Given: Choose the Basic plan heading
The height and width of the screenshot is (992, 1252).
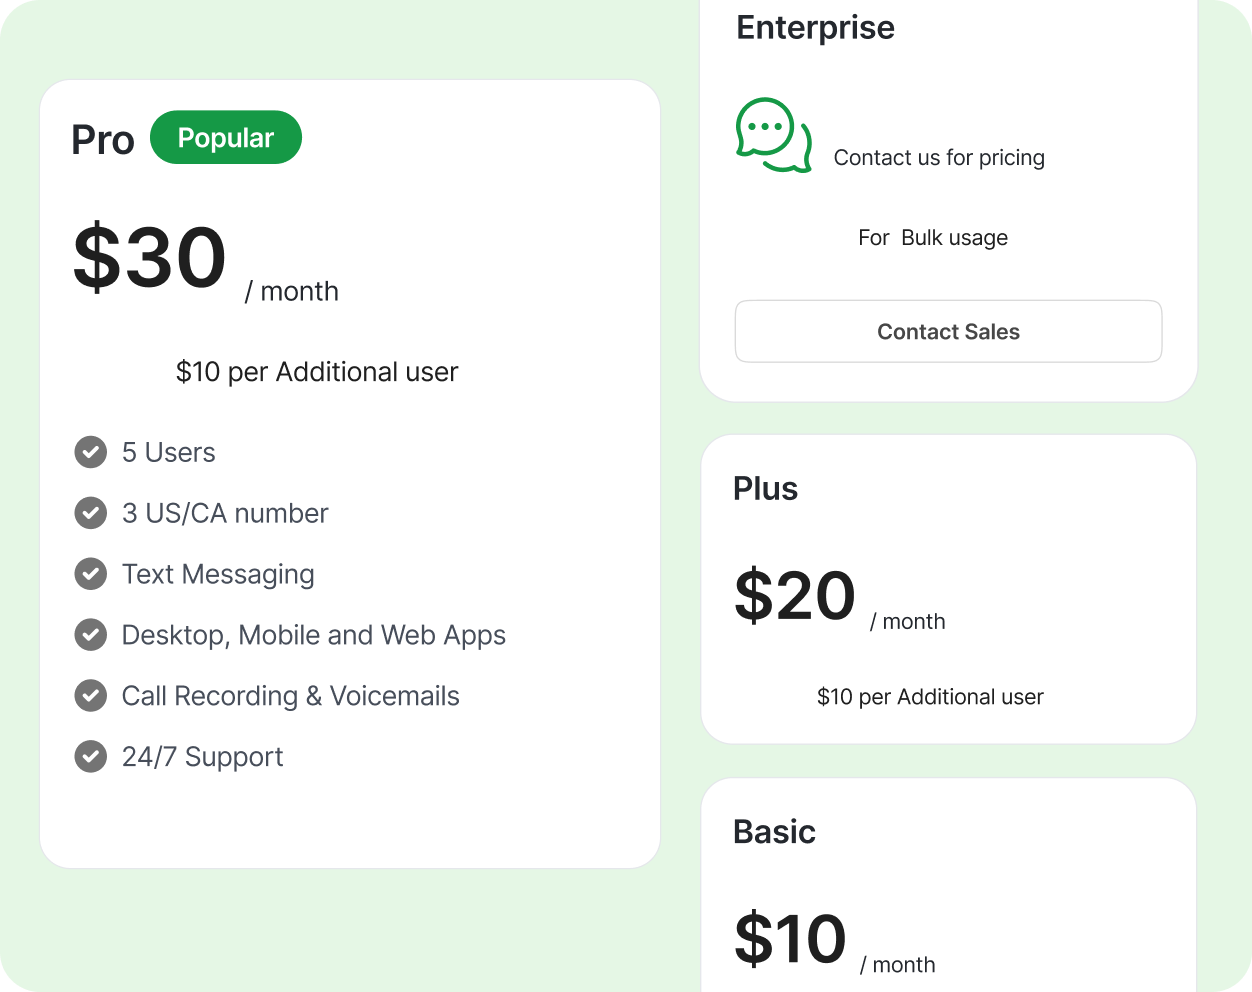Looking at the screenshot, I should (x=774, y=832).
